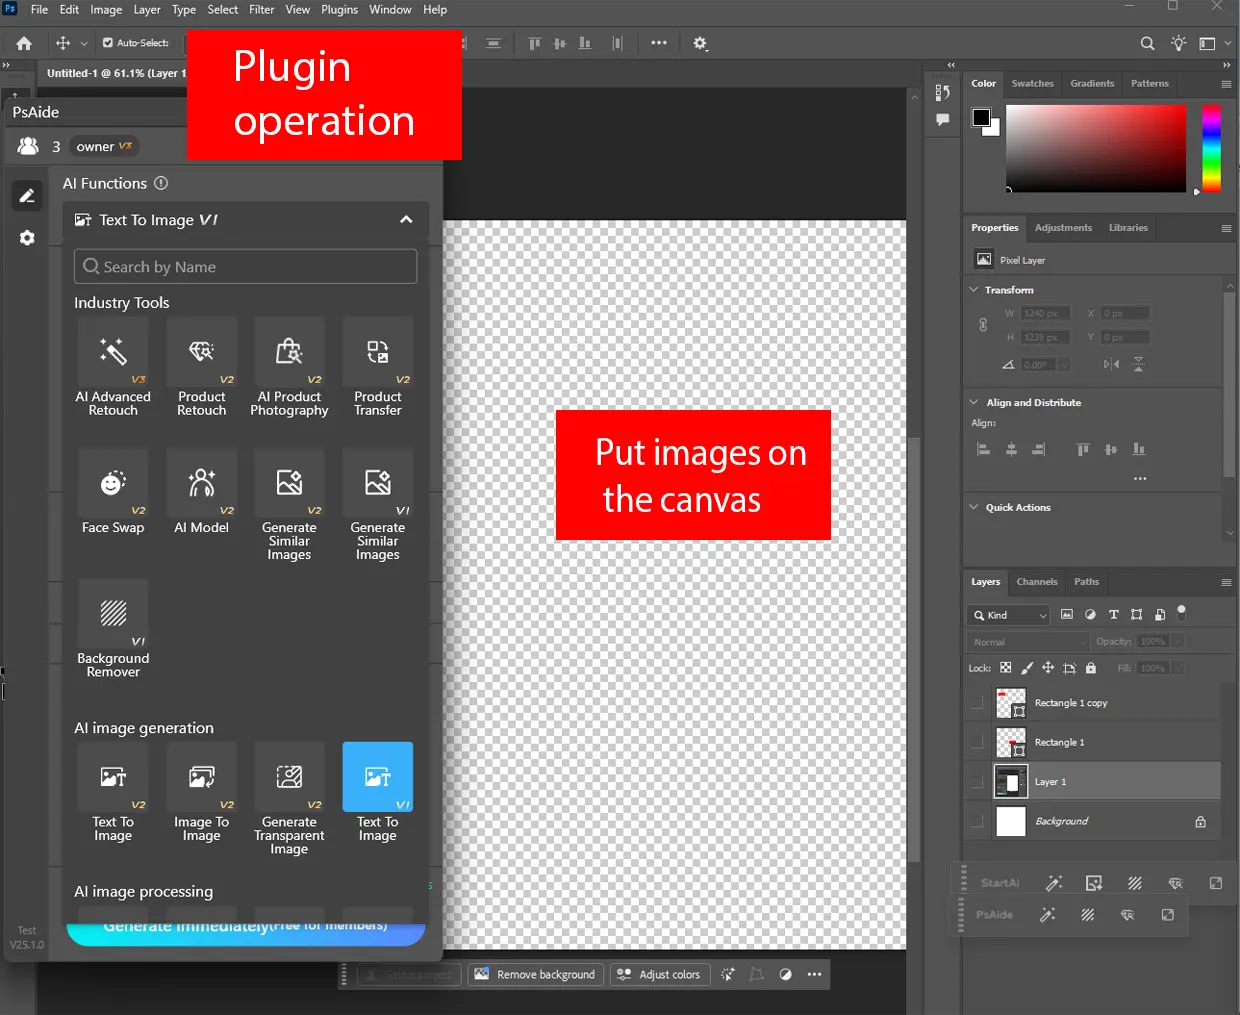Collapse the Text To Image section
The width and height of the screenshot is (1240, 1015).
406,220
